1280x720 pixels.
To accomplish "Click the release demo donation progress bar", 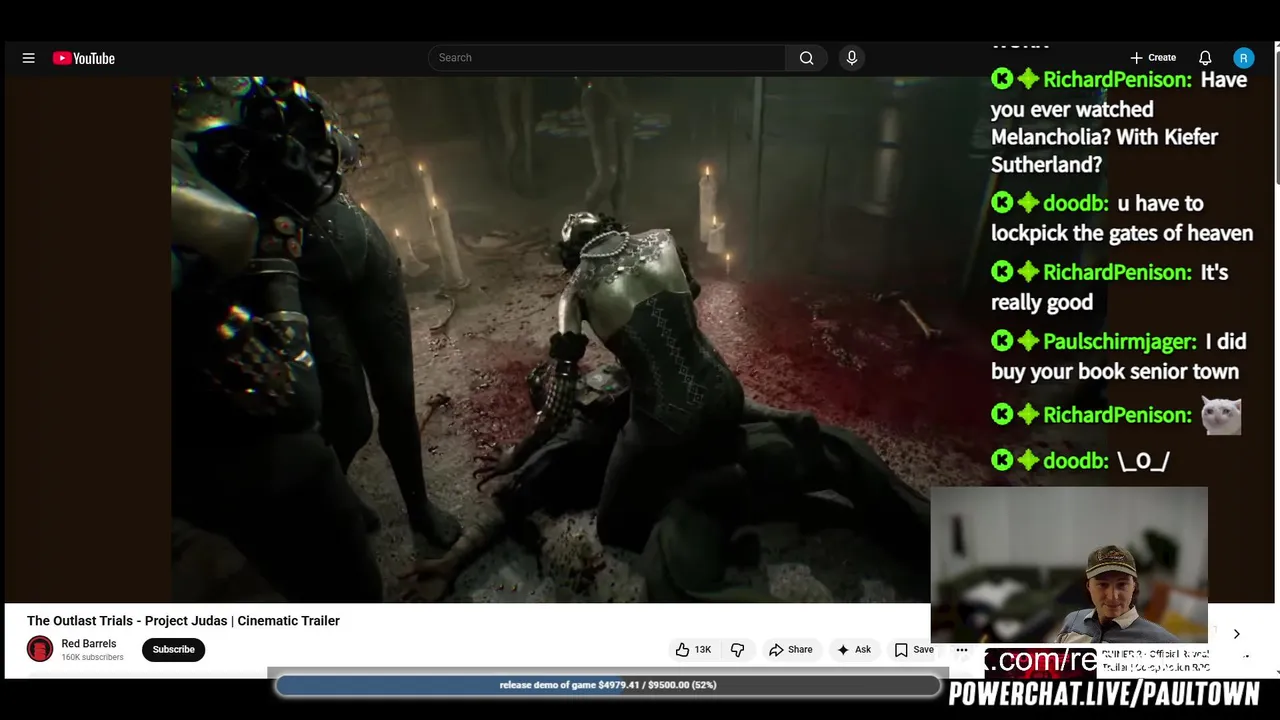I will pyautogui.click(x=608, y=685).
